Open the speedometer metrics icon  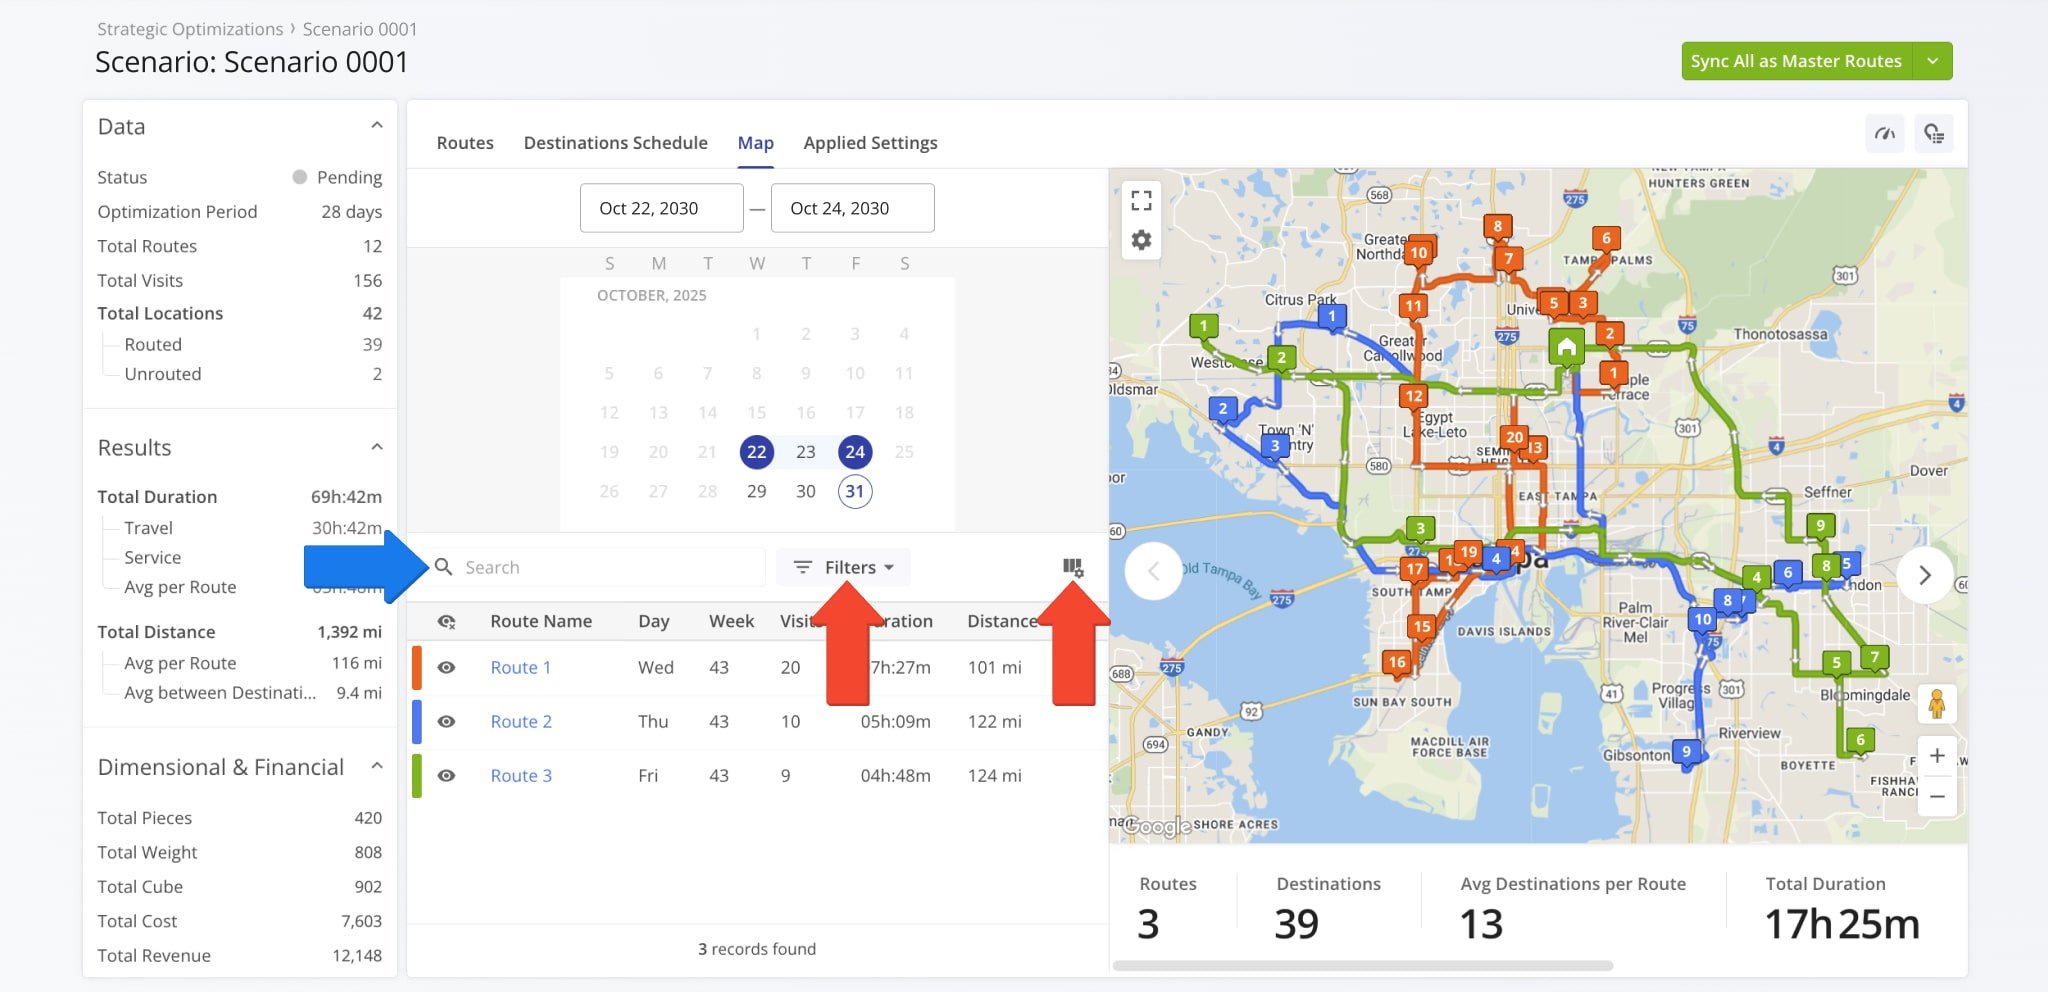click(x=1885, y=134)
